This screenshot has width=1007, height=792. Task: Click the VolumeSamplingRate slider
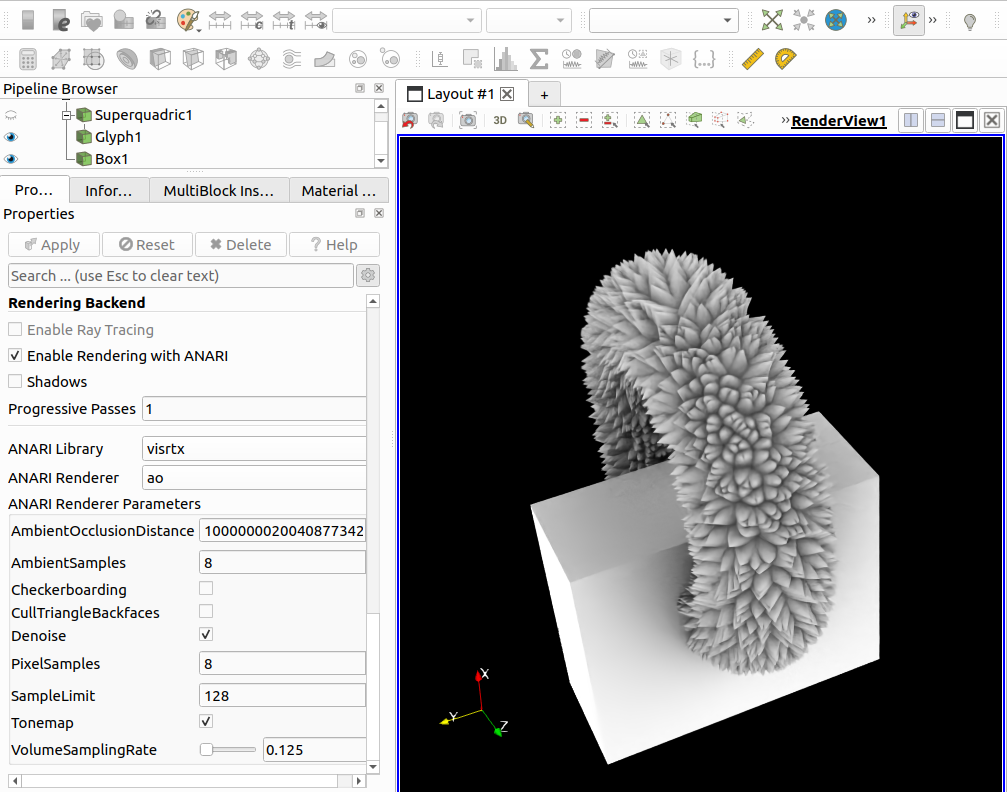click(227, 749)
